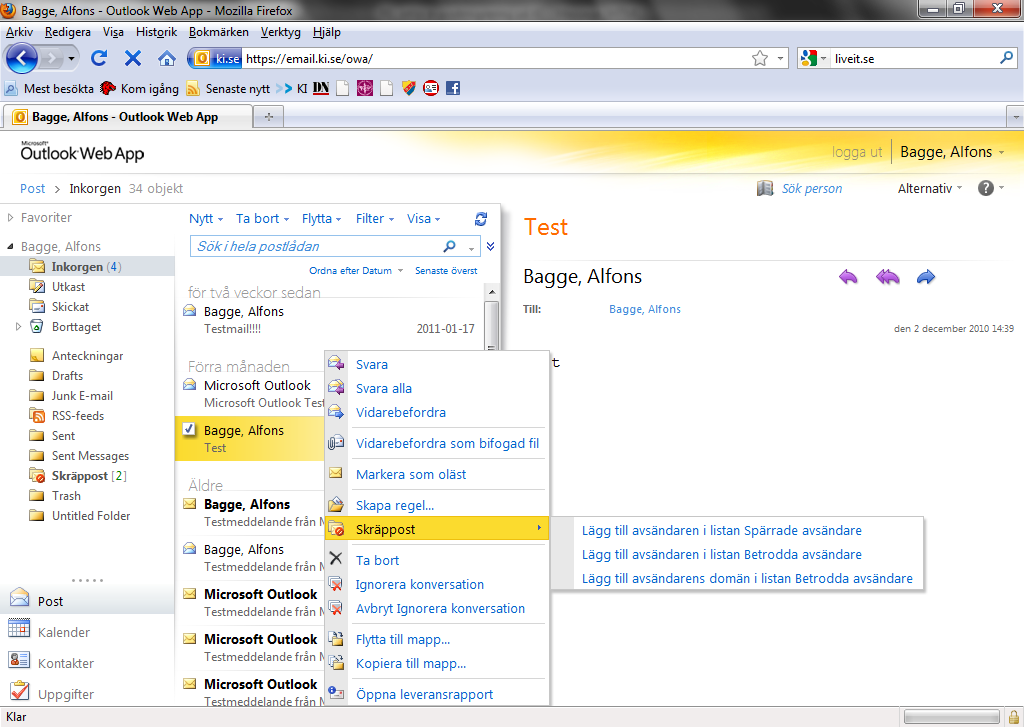Select the Skickat folder
Image resolution: width=1024 pixels, height=728 pixels.
coord(70,306)
